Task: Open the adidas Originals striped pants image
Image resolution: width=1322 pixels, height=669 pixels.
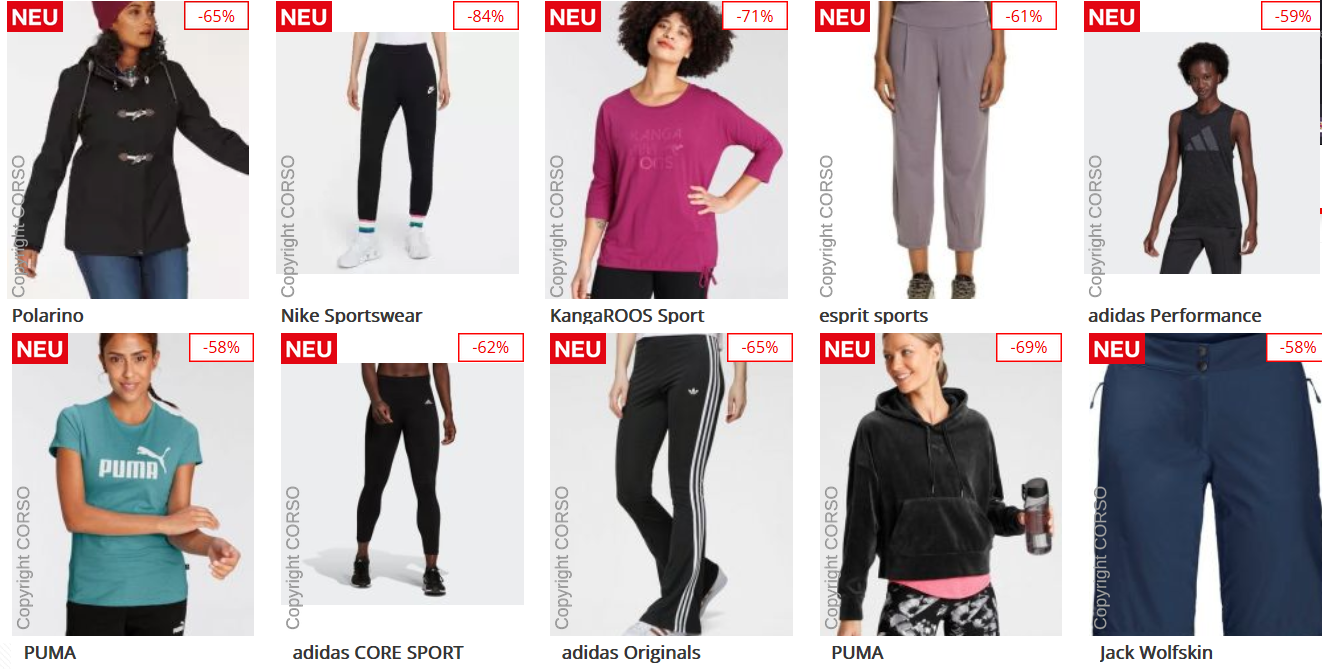Action: [x=671, y=485]
